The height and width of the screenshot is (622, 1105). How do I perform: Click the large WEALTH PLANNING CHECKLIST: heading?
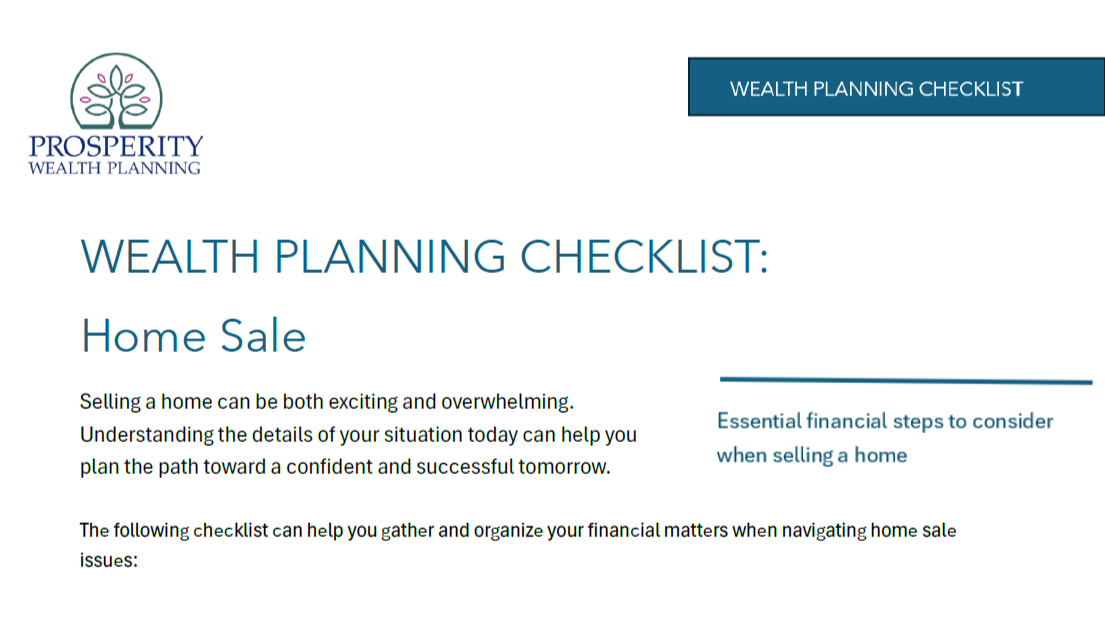(424, 257)
